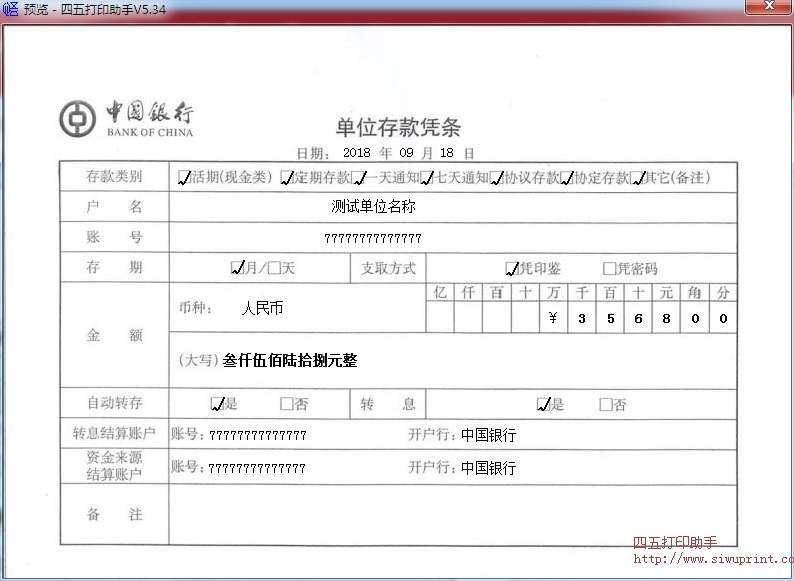
Task: Click digit 5 in the 百 column
Action: tap(611, 319)
